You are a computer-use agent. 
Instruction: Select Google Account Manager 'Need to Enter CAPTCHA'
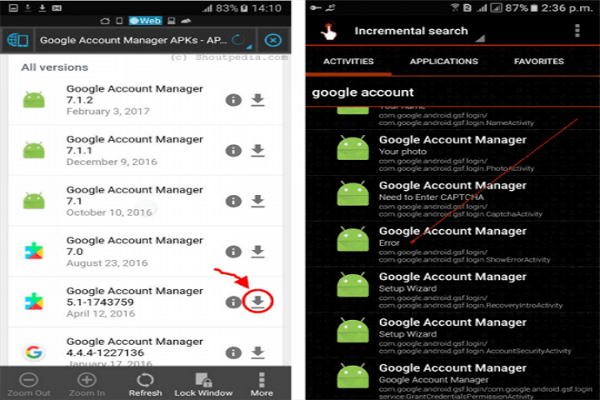pos(452,198)
